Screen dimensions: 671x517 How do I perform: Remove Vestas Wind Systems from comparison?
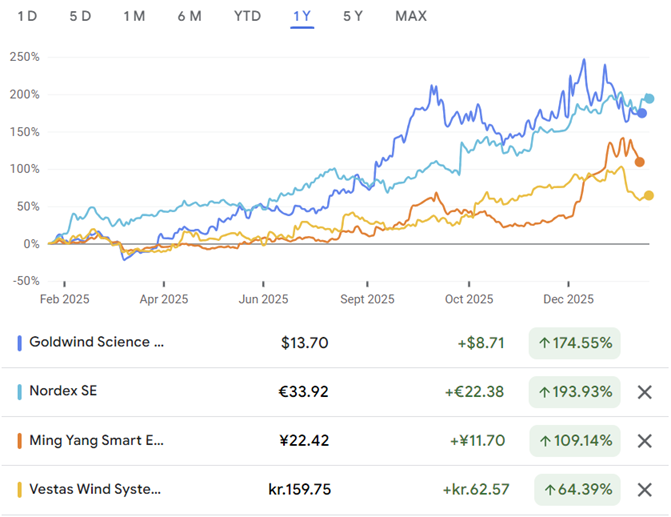644,490
